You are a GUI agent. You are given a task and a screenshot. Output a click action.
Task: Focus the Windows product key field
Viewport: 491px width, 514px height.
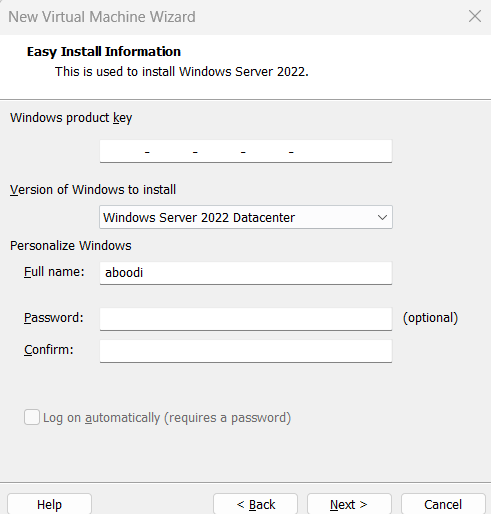coord(246,151)
